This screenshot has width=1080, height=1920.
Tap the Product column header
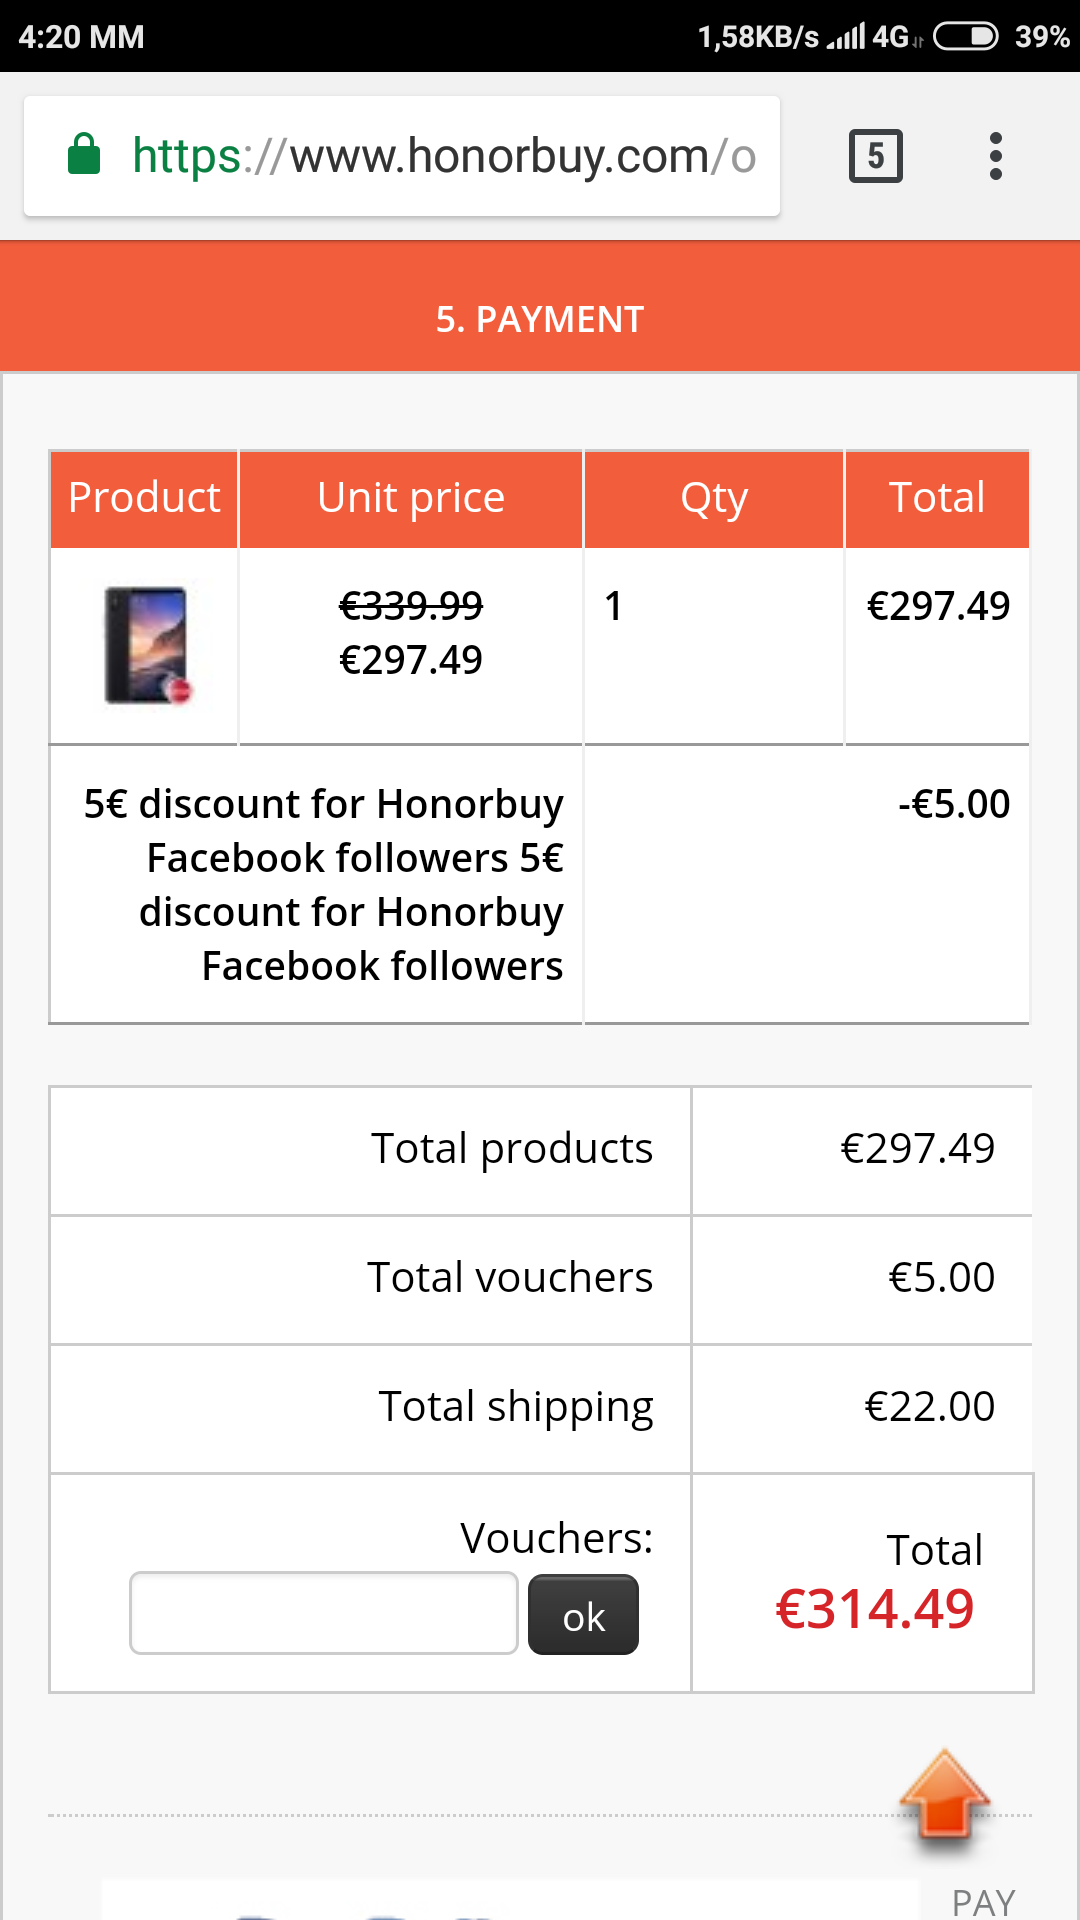(x=144, y=498)
